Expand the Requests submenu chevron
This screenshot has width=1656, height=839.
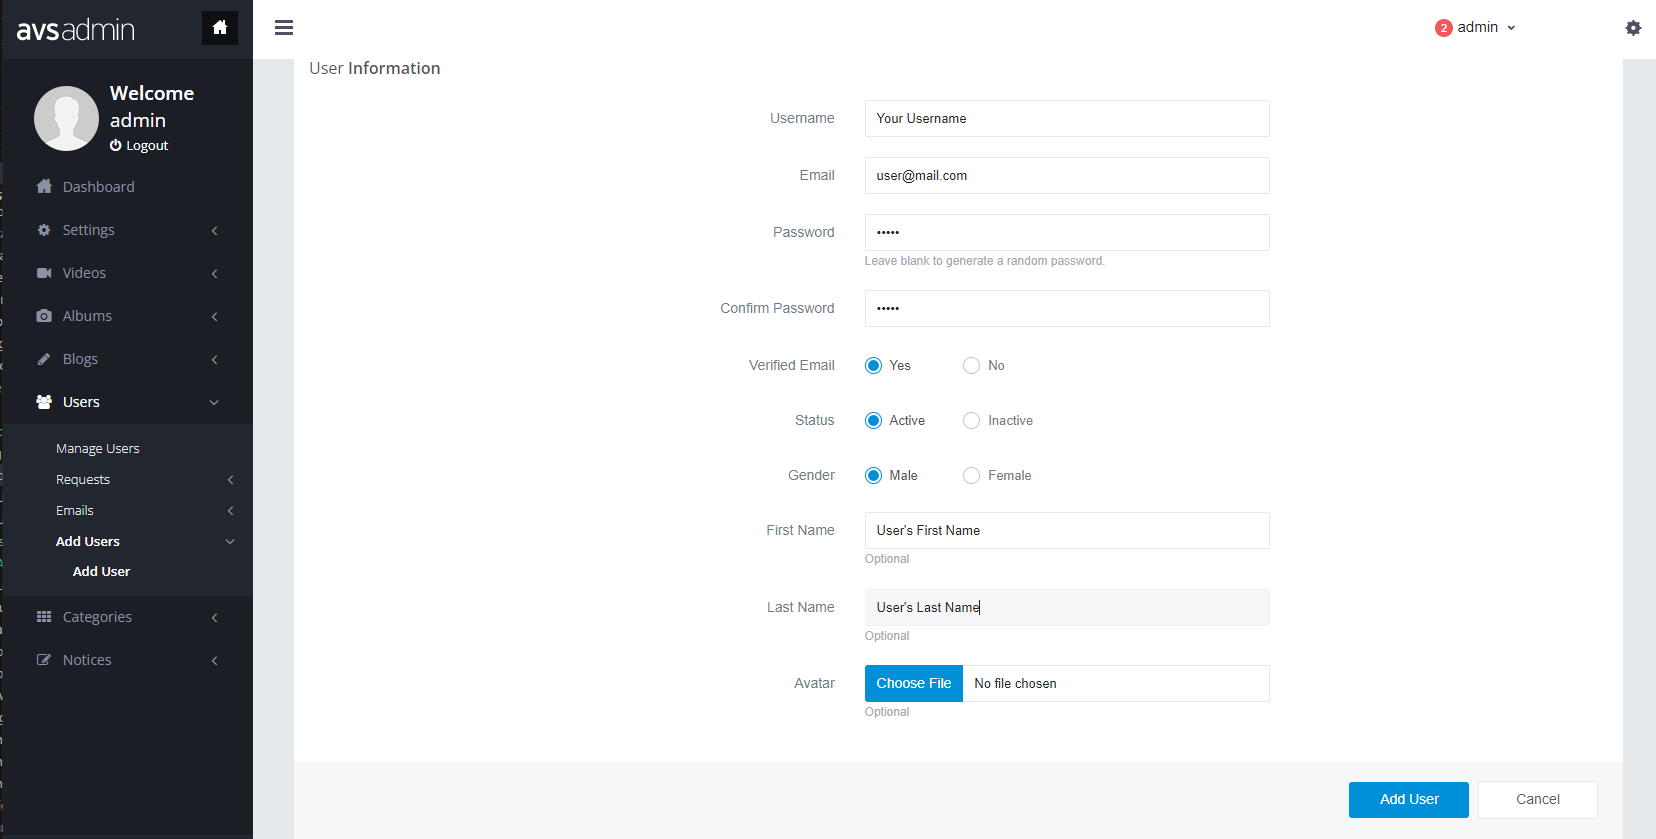[230, 480]
